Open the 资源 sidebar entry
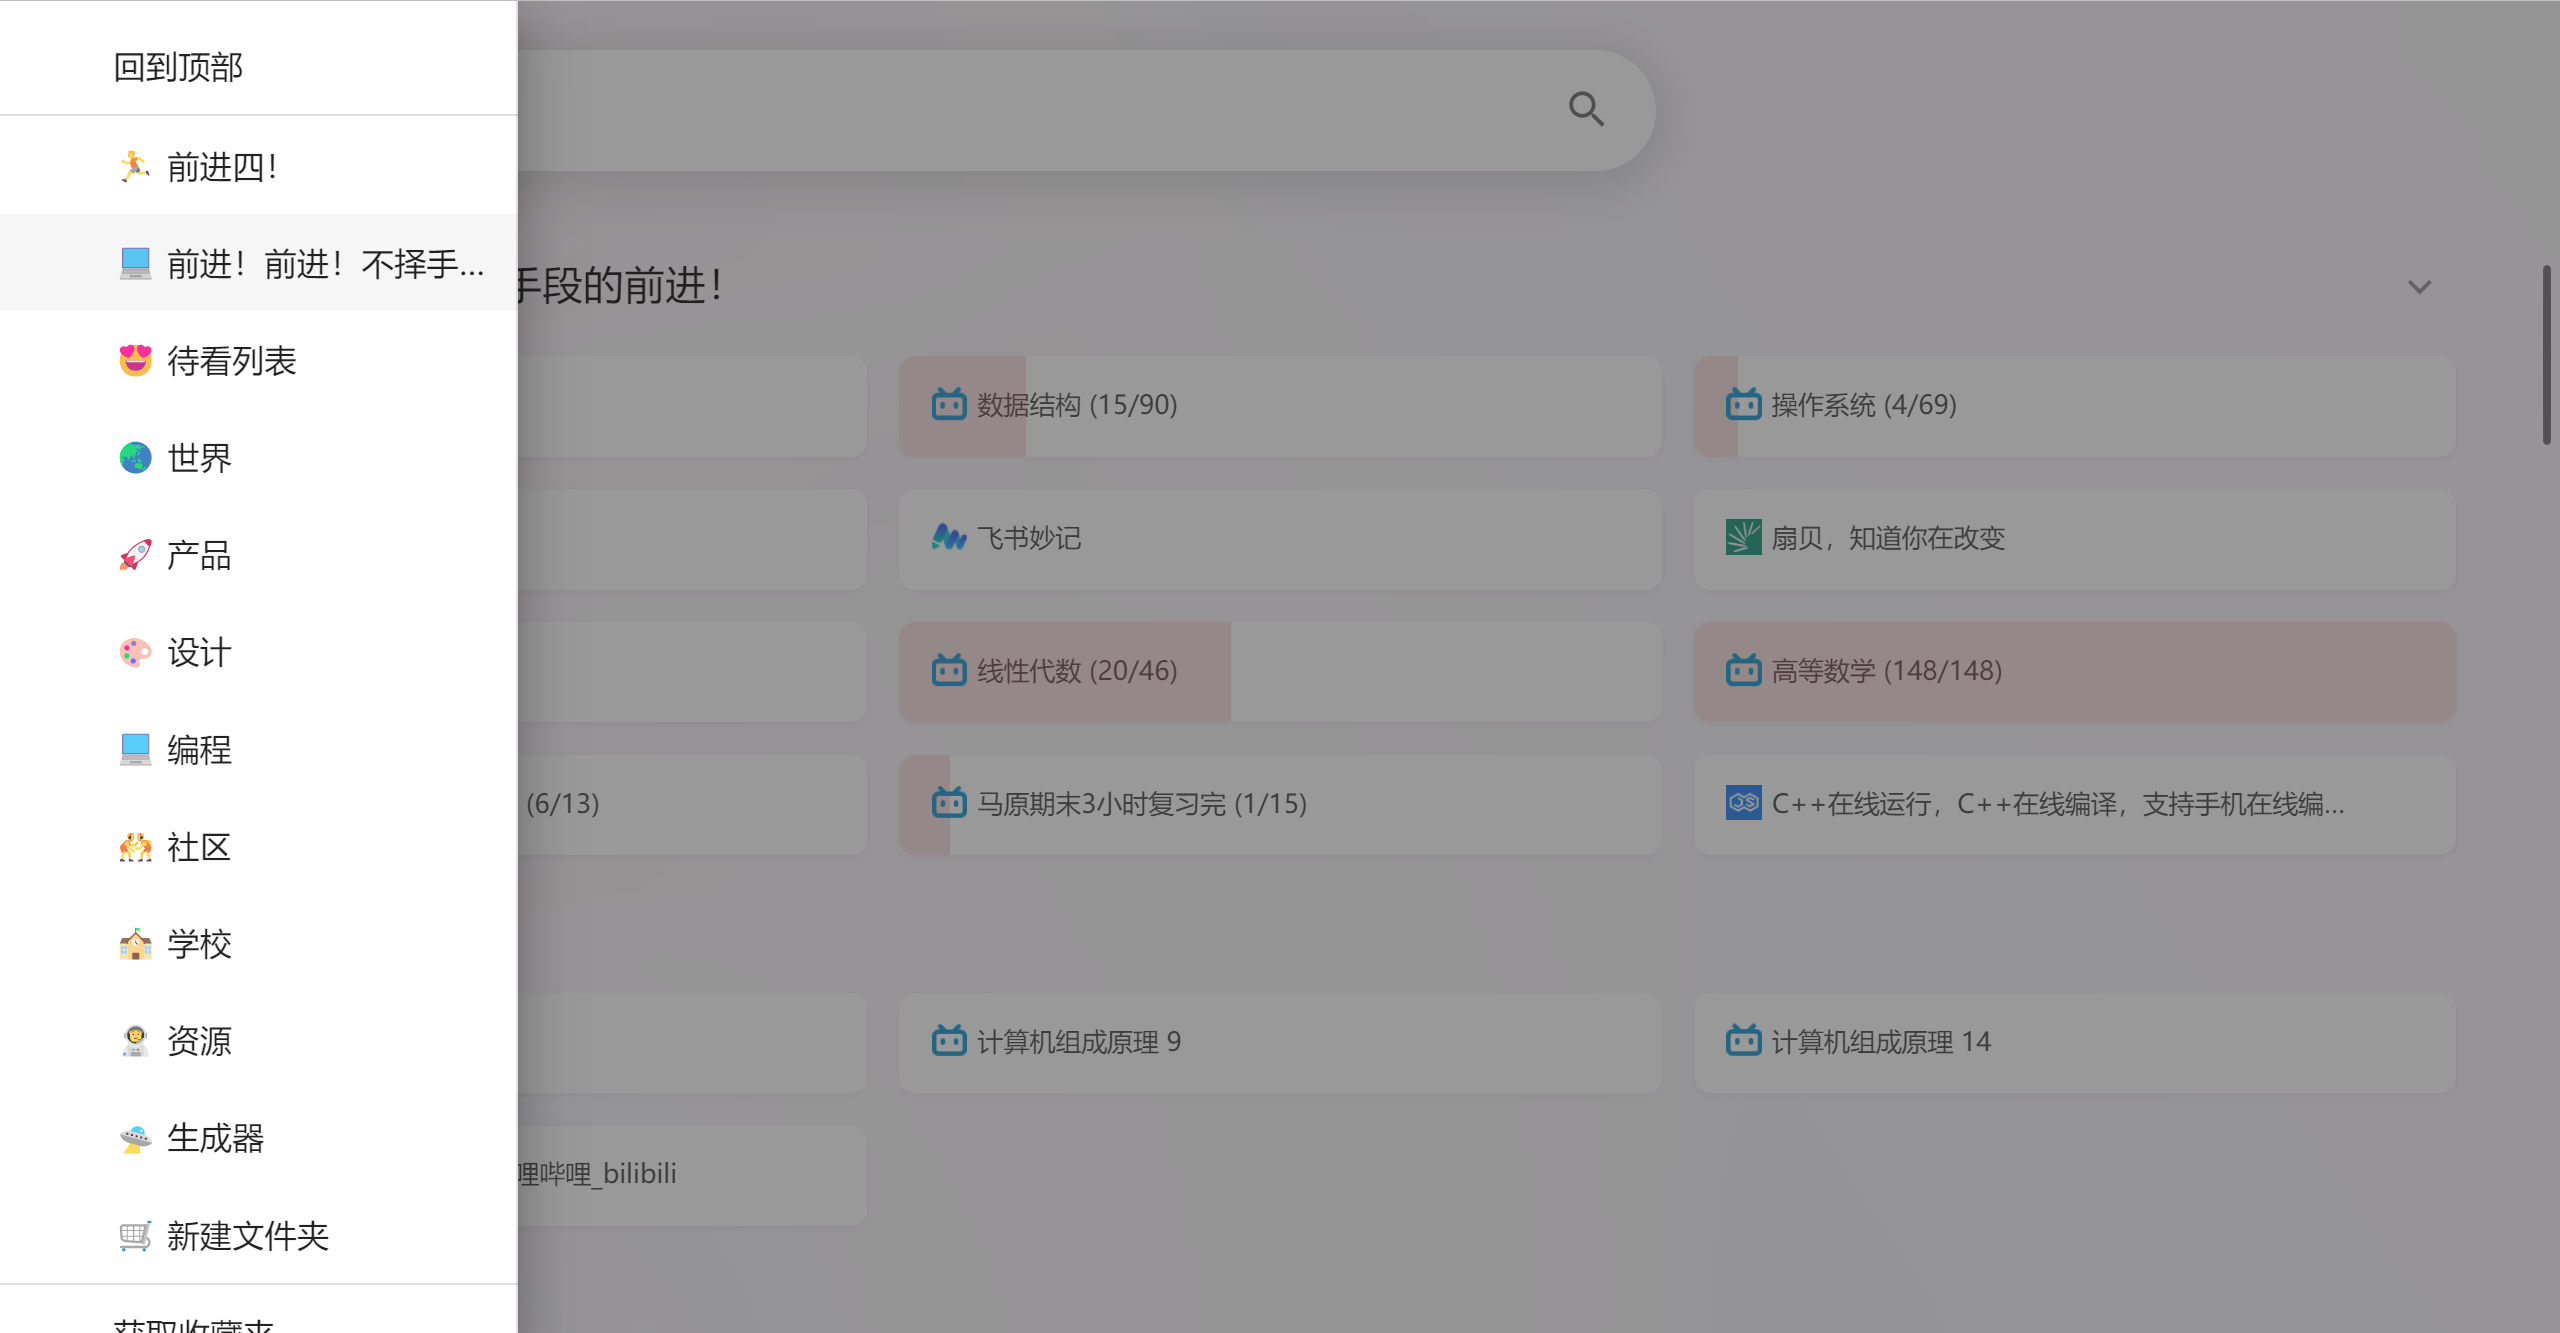Screen dimensions: 2560x1333 tap(199, 1041)
